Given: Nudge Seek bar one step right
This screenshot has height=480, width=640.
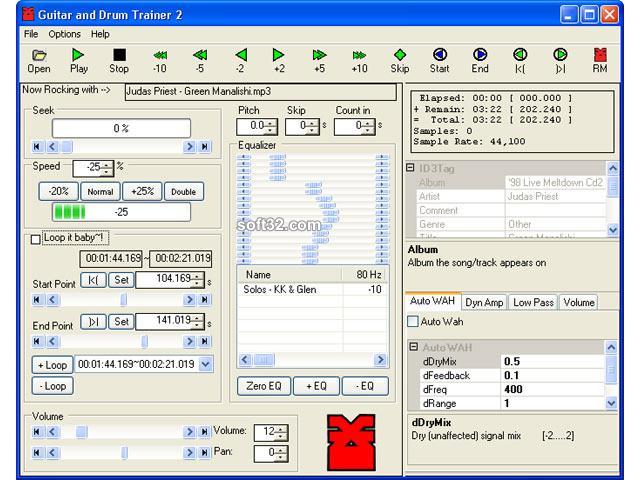Looking at the screenshot, I should pyautogui.click(x=189, y=147).
